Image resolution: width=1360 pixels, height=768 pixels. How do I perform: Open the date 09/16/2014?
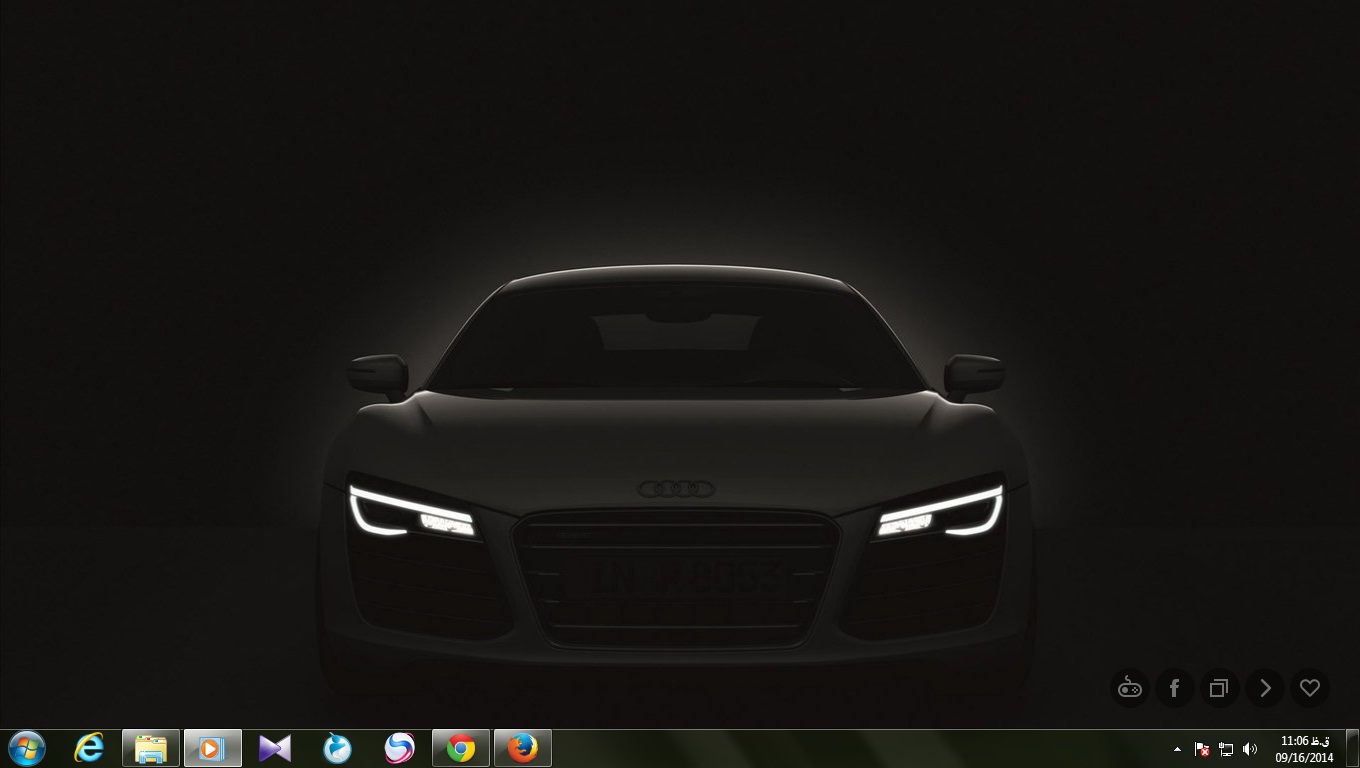[x=1304, y=758]
